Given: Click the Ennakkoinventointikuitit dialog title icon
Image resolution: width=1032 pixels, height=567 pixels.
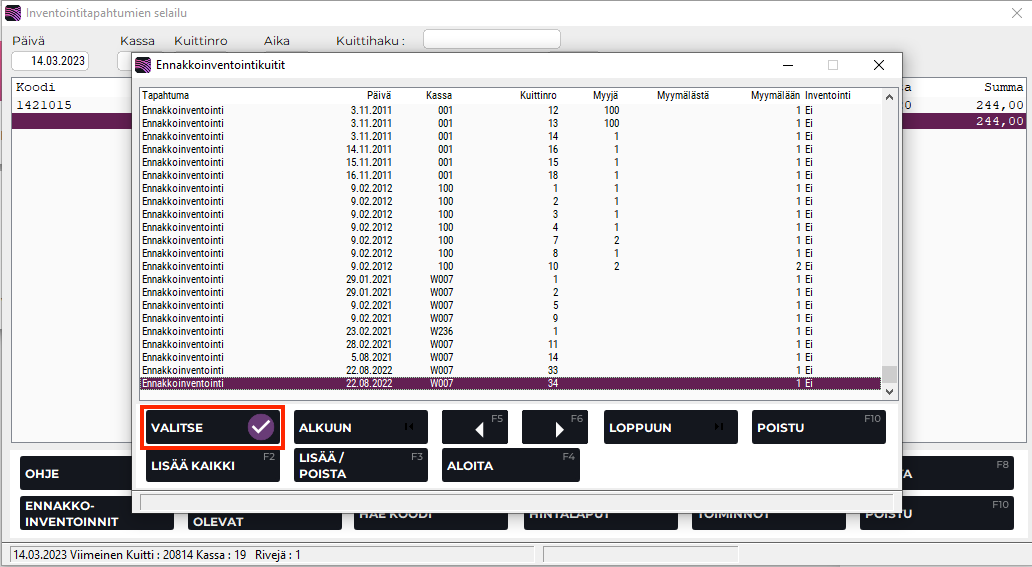Looking at the screenshot, I should point(144,65).
